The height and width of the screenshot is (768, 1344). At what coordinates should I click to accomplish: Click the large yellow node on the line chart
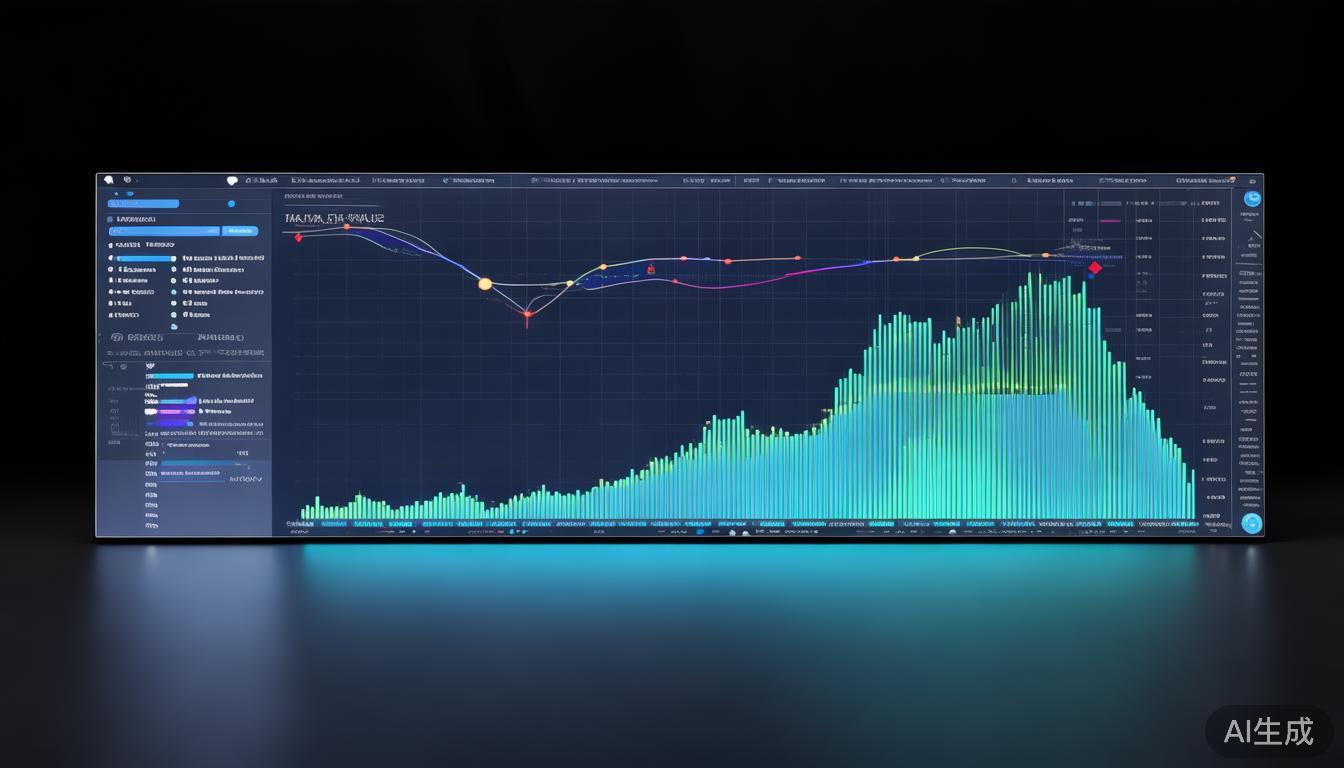[485, 284]
